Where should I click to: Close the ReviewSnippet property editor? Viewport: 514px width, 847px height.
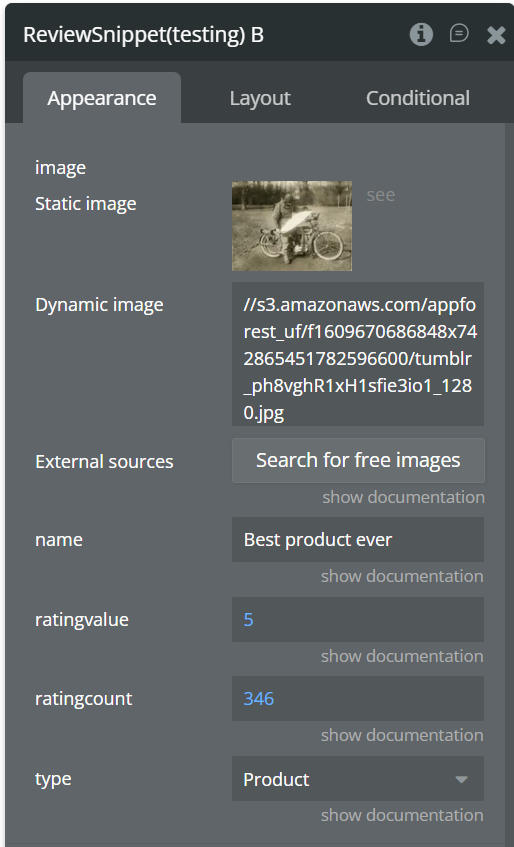tap(496, 36)
